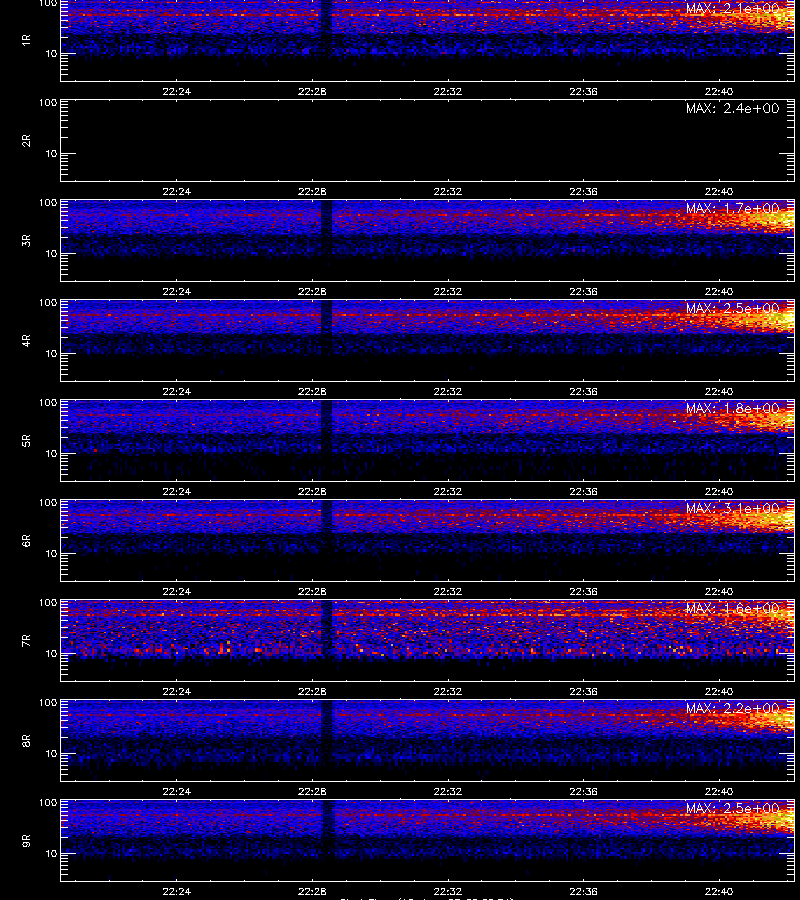Click the 22:24 label under the 6R panel

(176, 591)
